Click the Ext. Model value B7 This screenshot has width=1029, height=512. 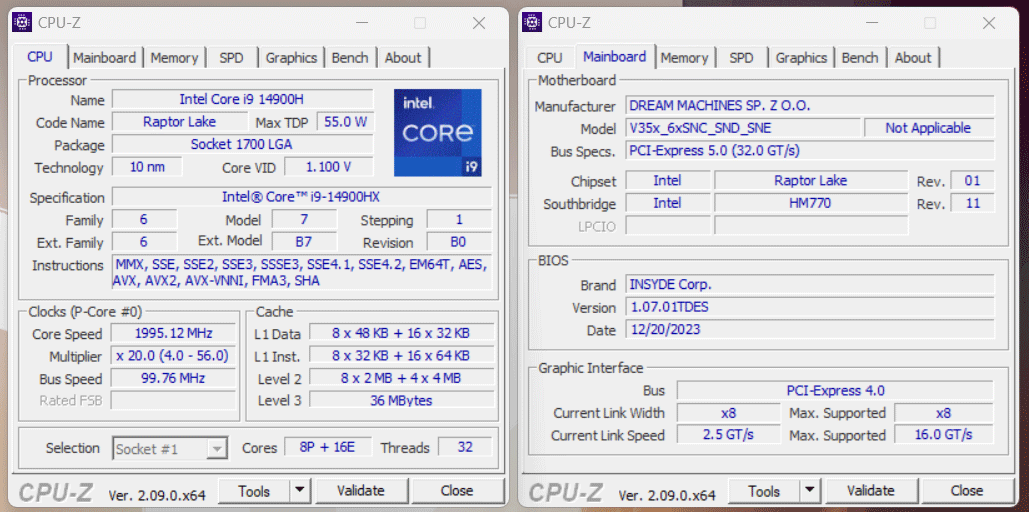(x=304, y=242)
